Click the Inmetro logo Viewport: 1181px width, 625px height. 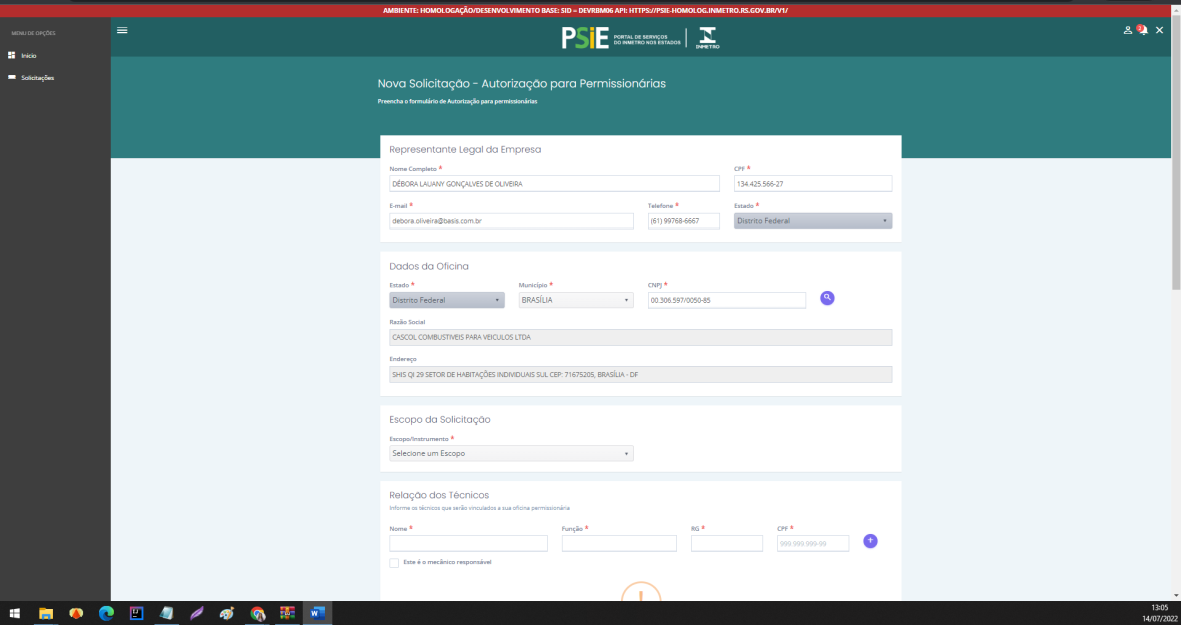(x=707, y=38)
